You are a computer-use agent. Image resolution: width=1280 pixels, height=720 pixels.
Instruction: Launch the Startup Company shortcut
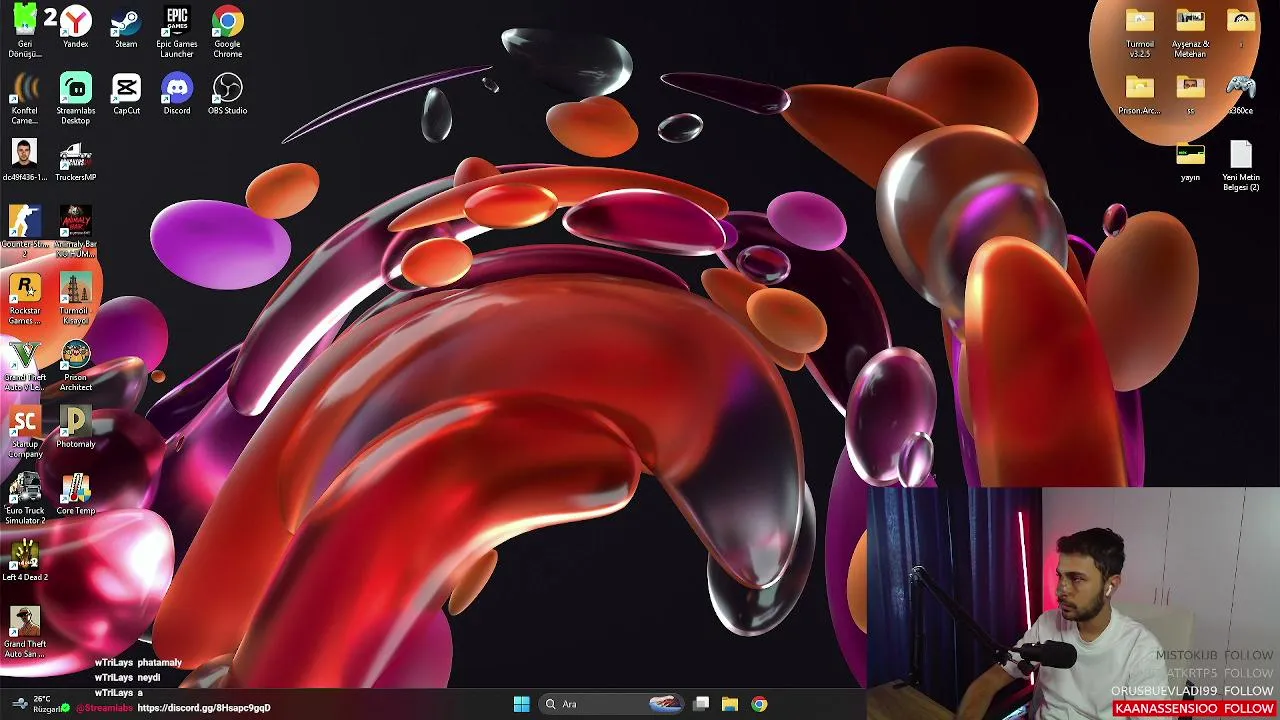(25, 432)
